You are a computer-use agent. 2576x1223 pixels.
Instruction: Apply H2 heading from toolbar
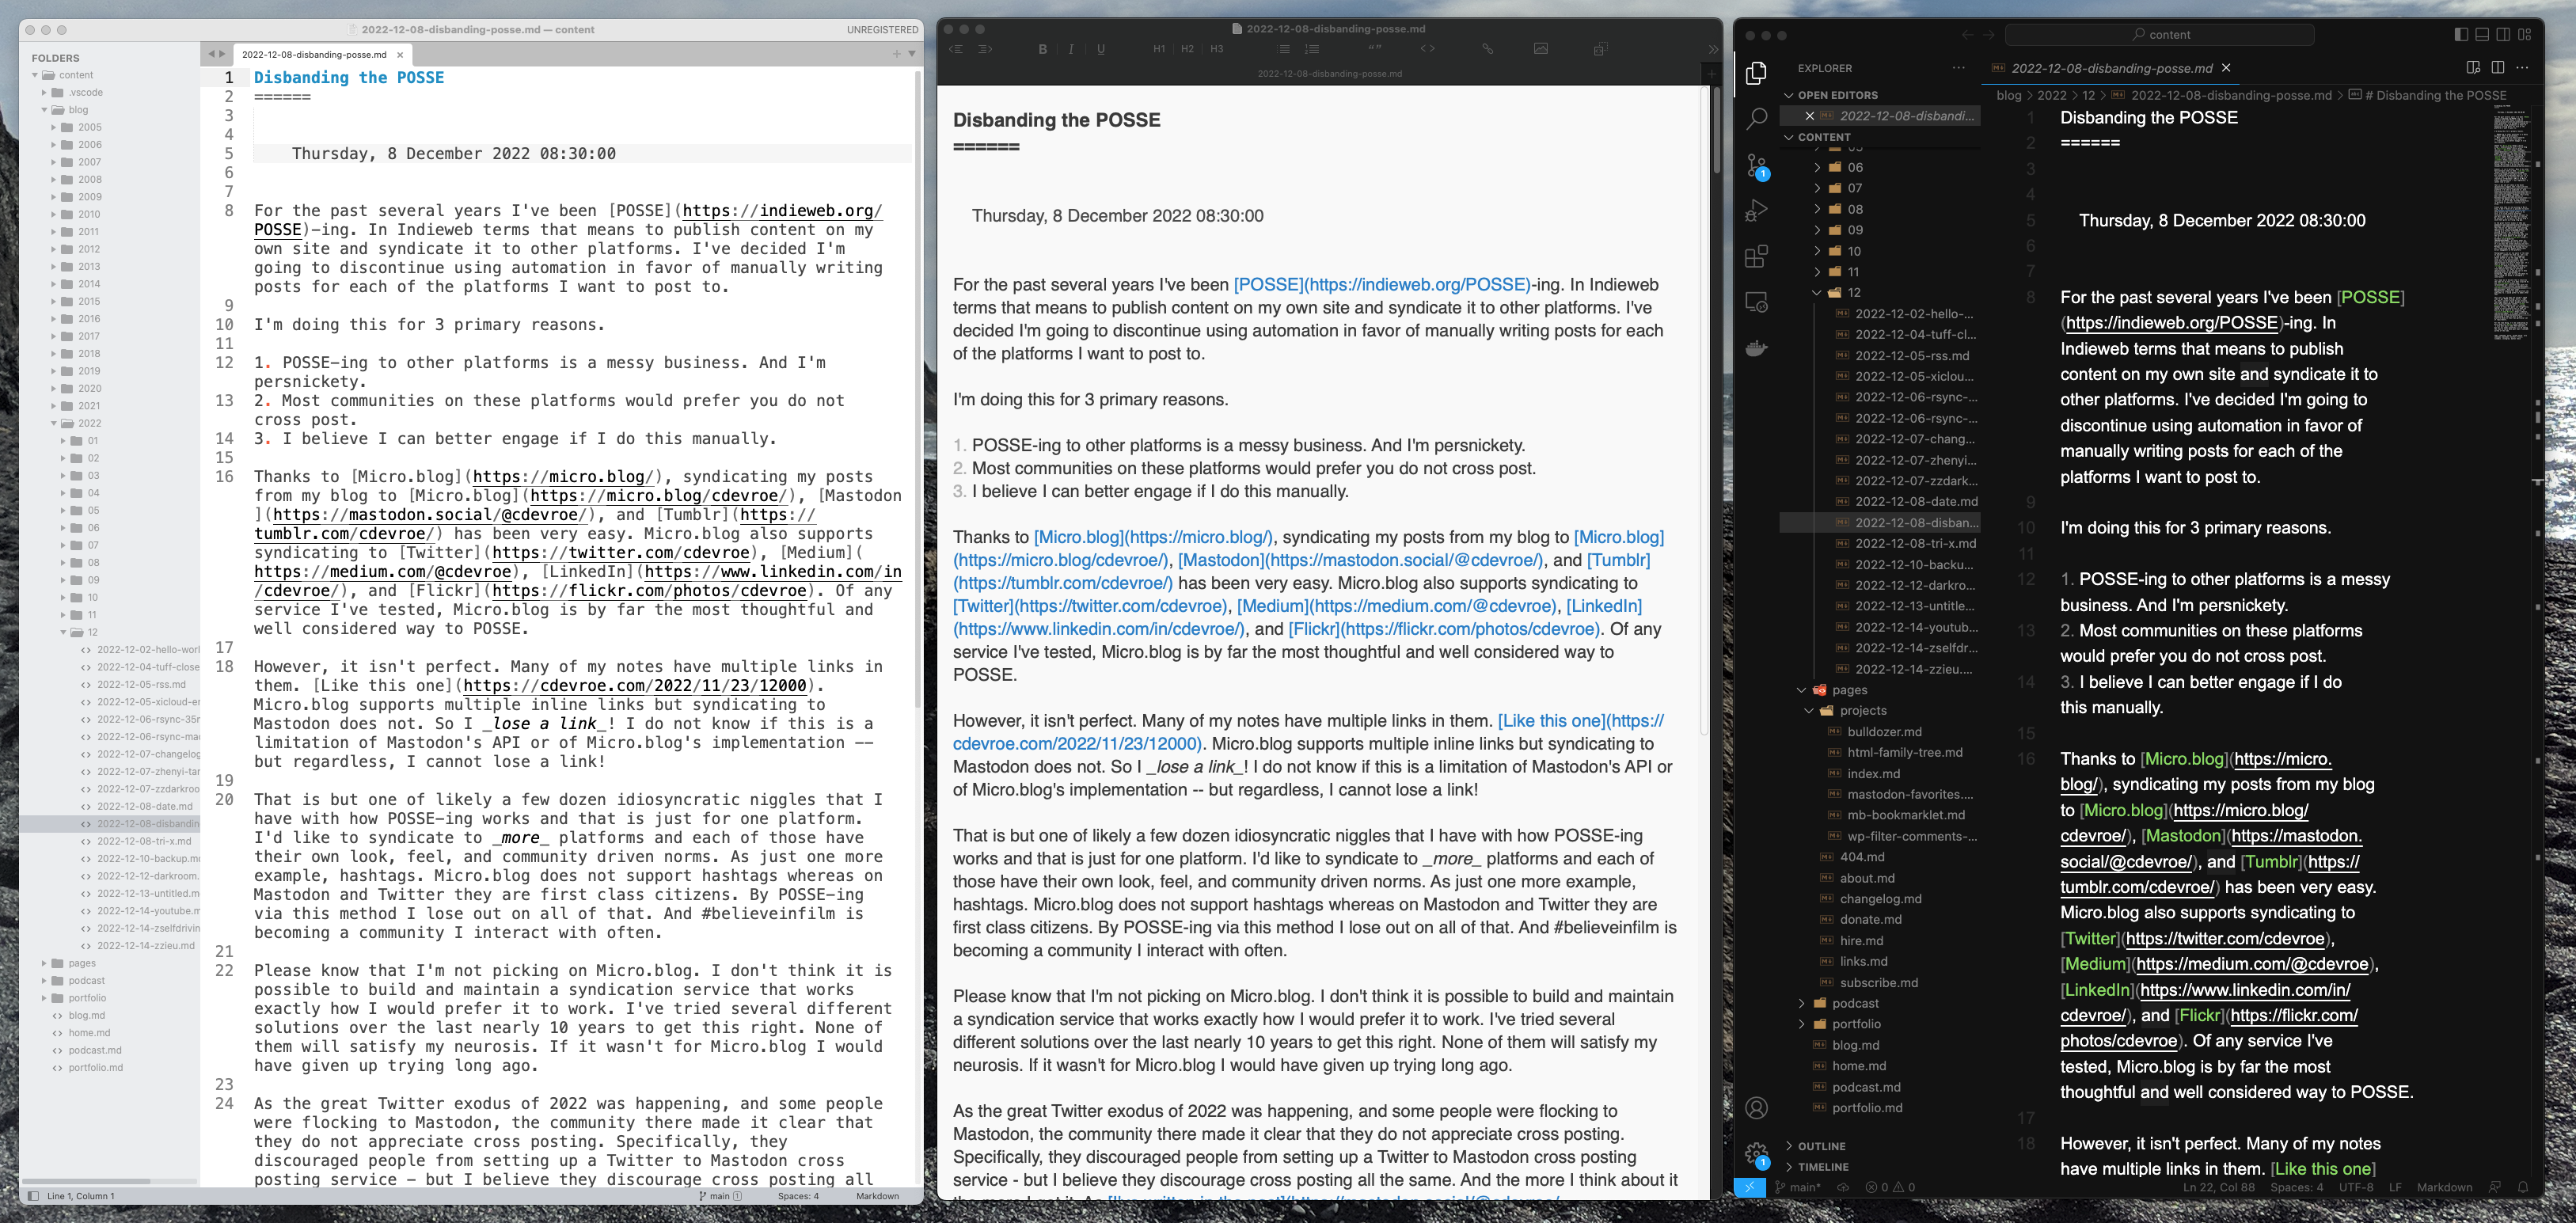click(x=1187, y=48)
